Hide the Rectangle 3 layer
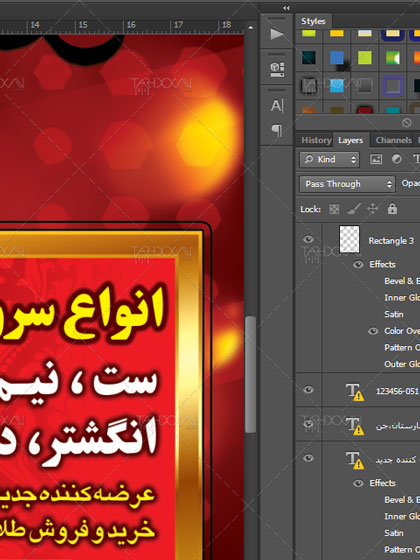This screenshot has width=420, height=560. [308, 239]
